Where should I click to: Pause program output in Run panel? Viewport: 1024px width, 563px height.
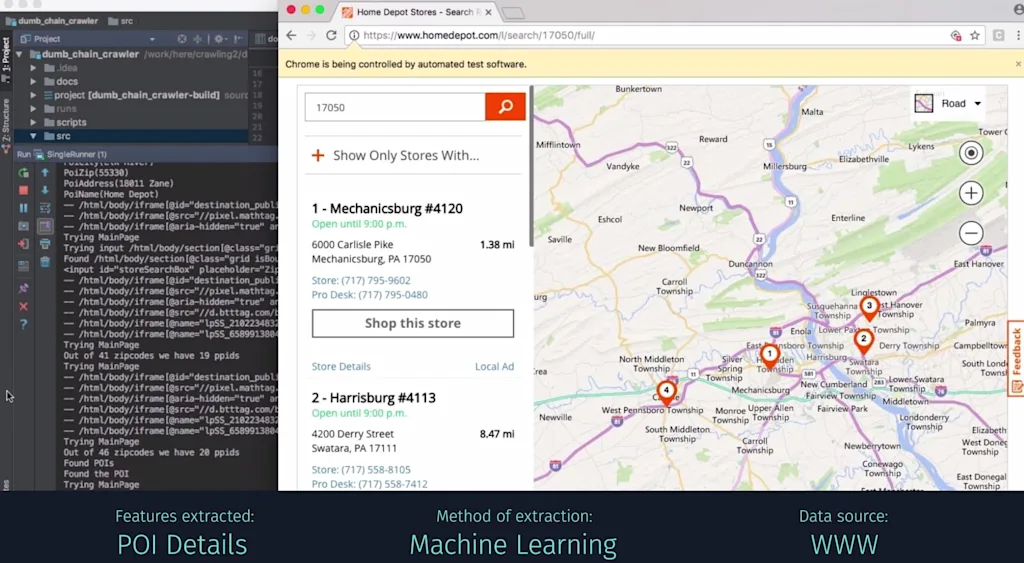[x=24, y=208]
